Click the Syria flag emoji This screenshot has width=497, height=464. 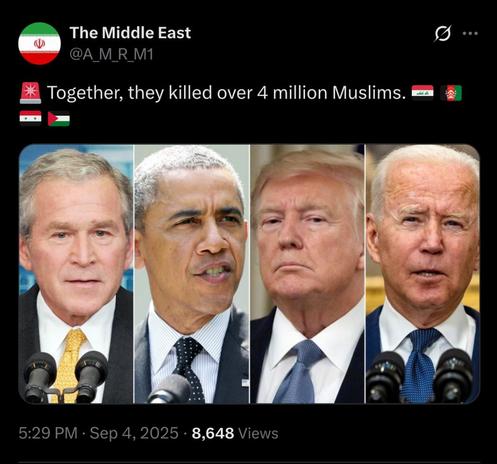30,118
